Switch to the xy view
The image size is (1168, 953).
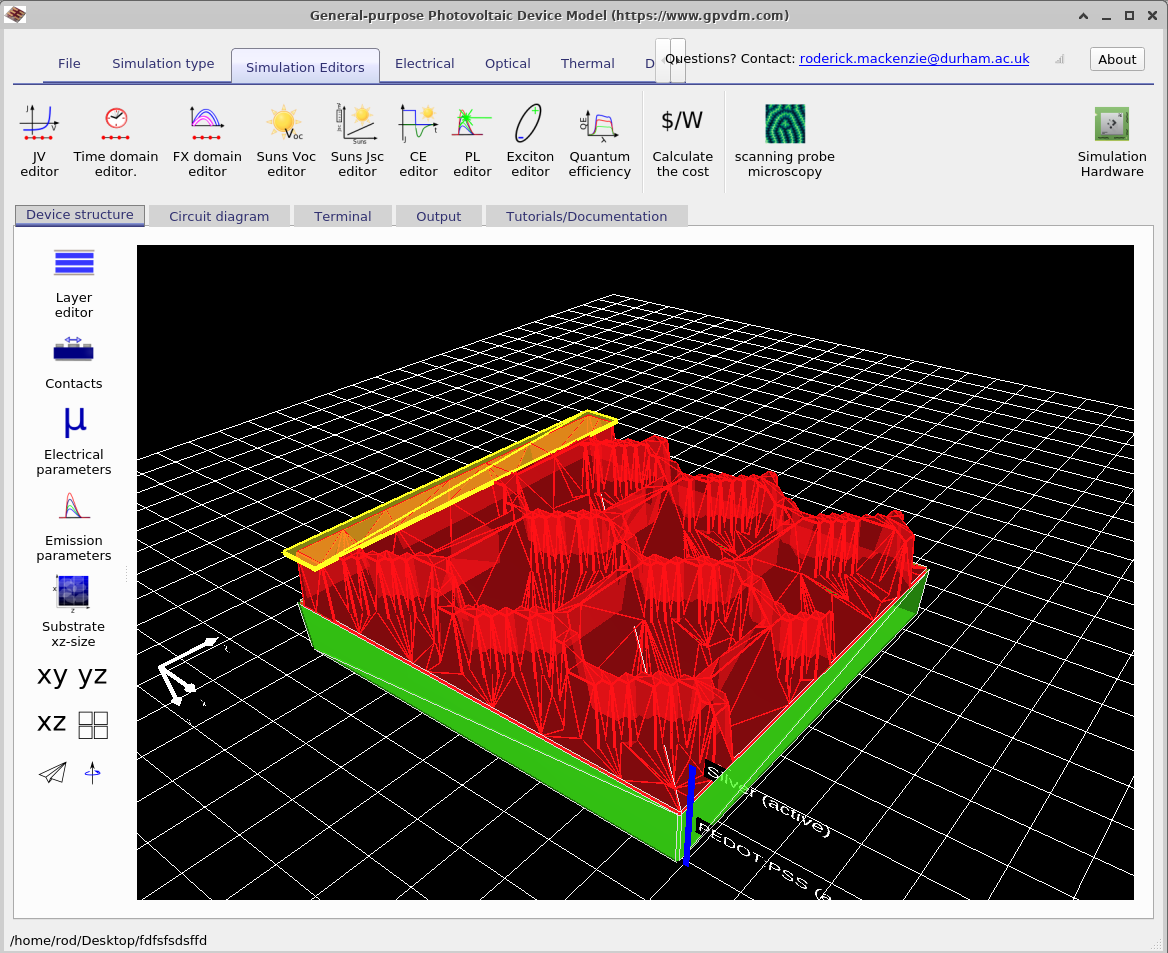51,675
